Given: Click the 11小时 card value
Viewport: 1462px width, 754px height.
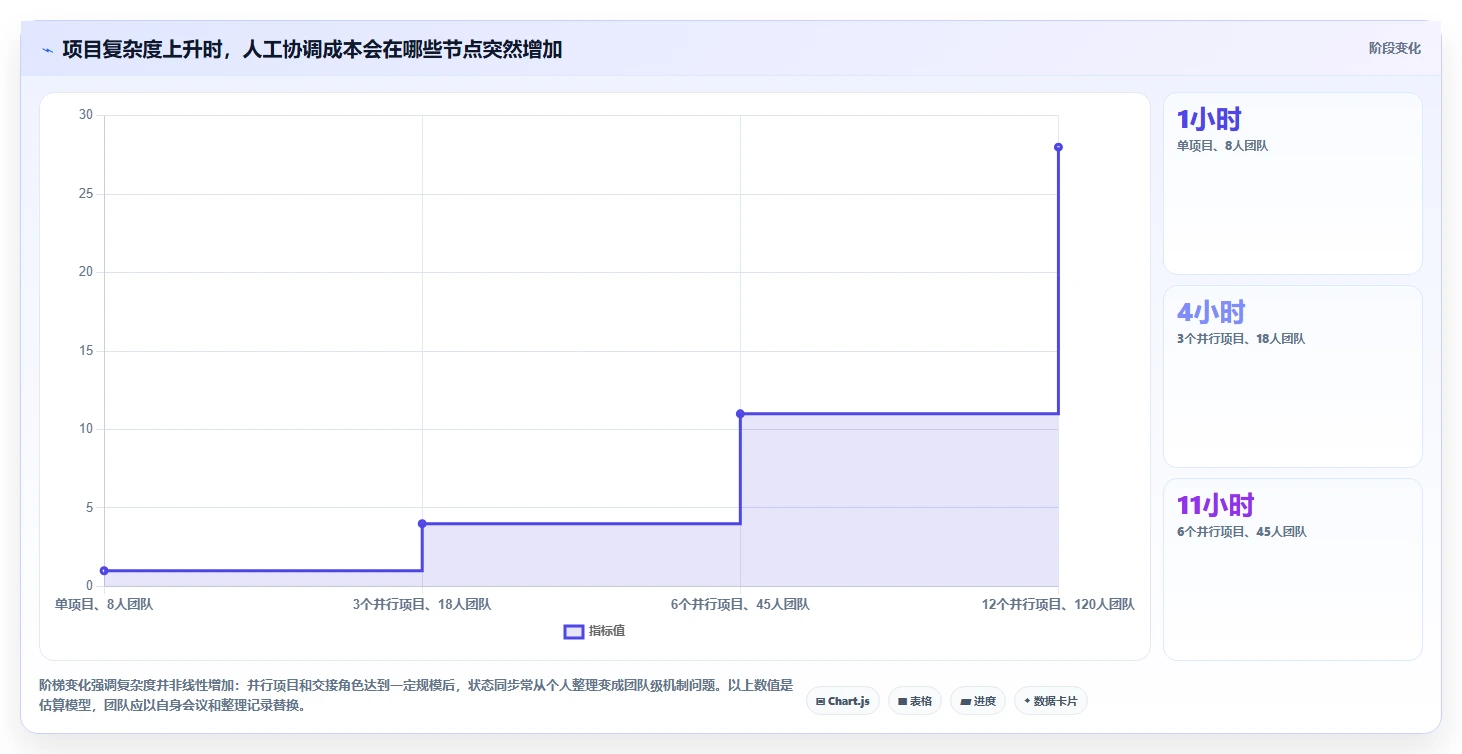Looking at the screenshot, I should point(1215,506).
